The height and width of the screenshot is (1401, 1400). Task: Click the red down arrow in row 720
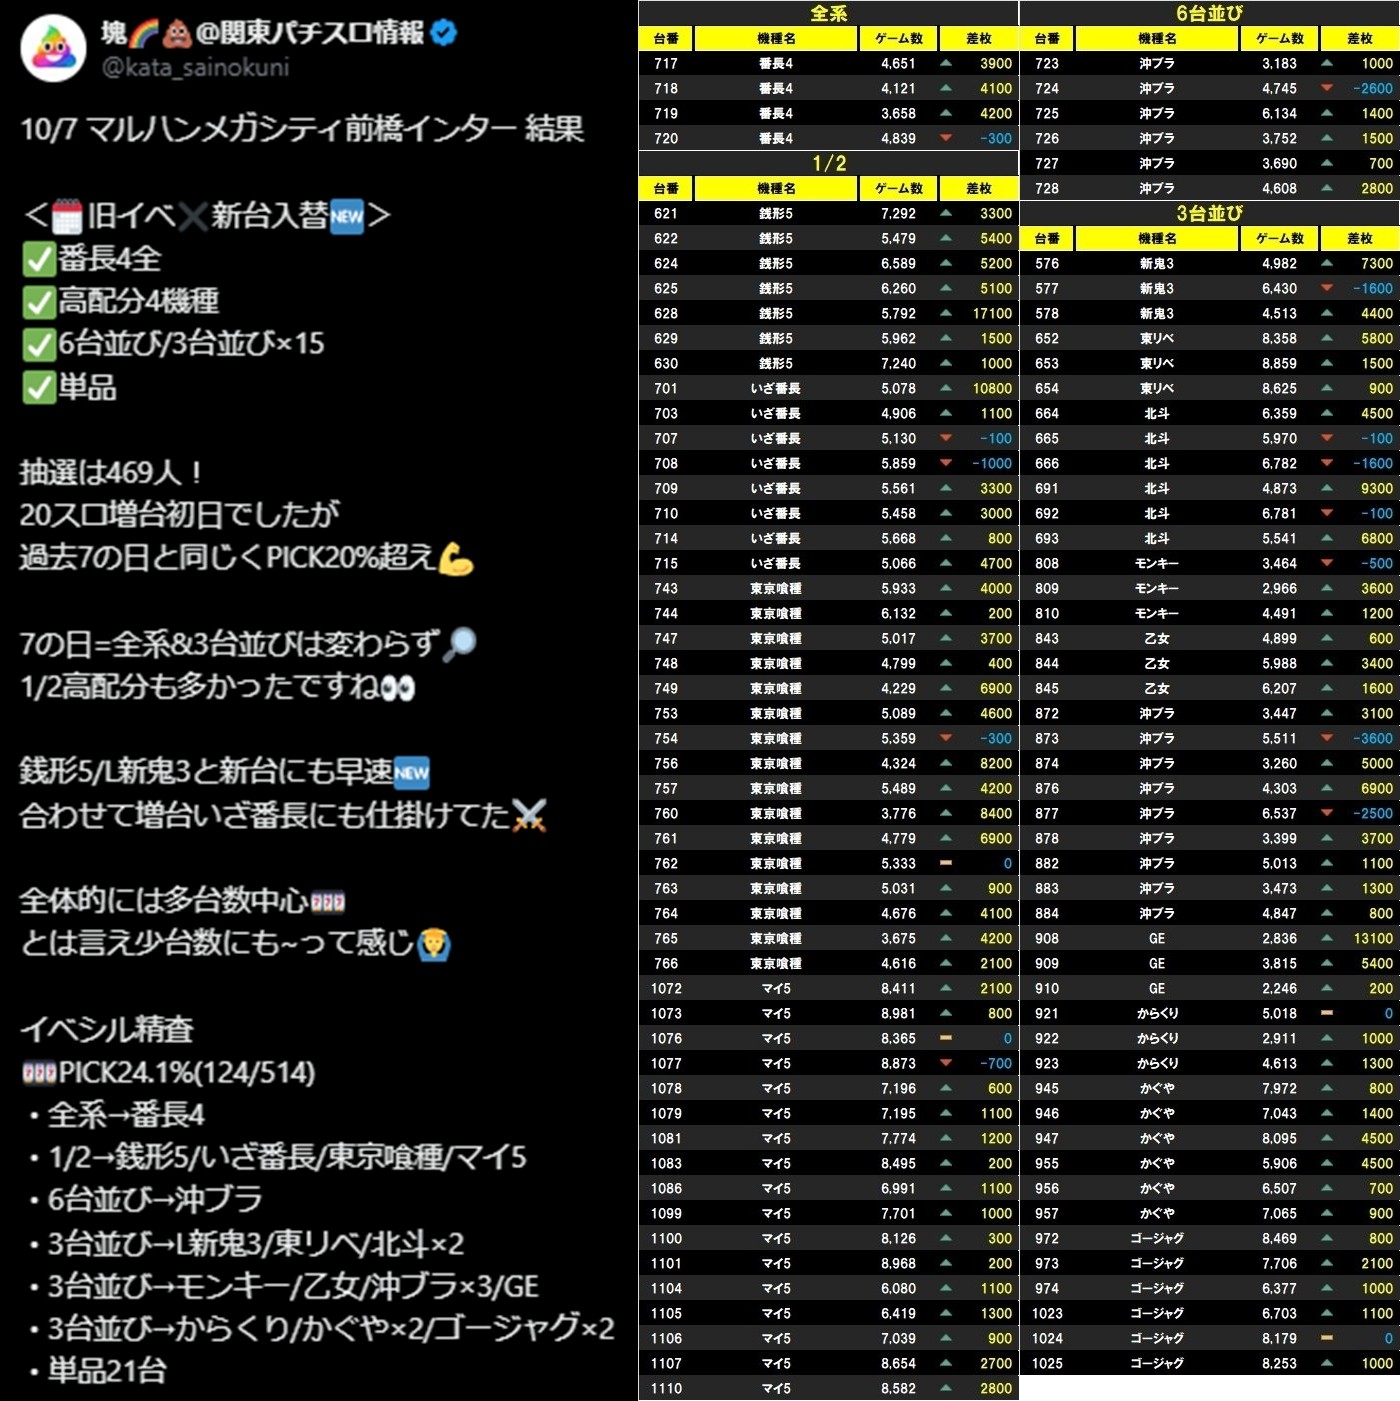945,138
